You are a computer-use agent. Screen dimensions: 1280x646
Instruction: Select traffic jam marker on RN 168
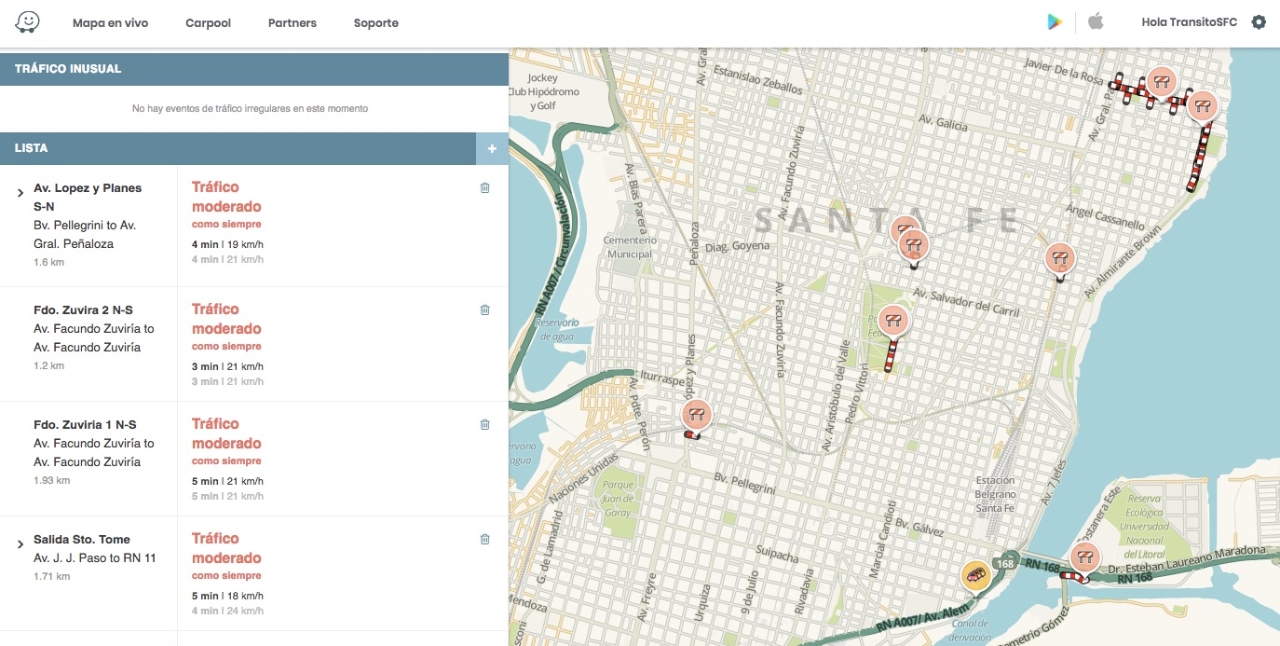(1084, 557)
